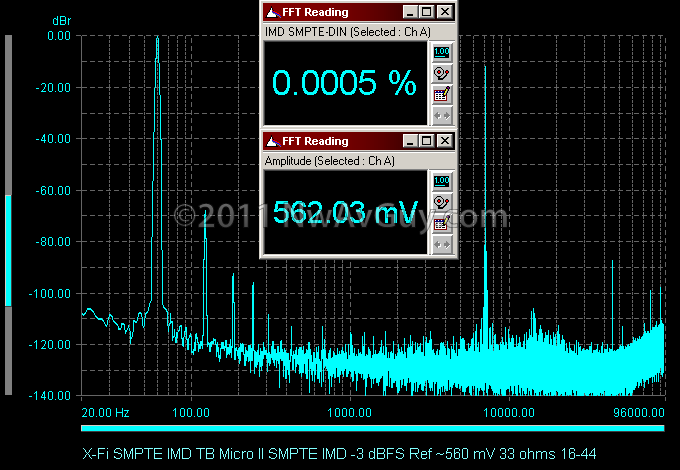The width and height of the screenshot is (680, 470).
Task: Click the horizontal frequency range bar below the graph
Action: [373, 428]
